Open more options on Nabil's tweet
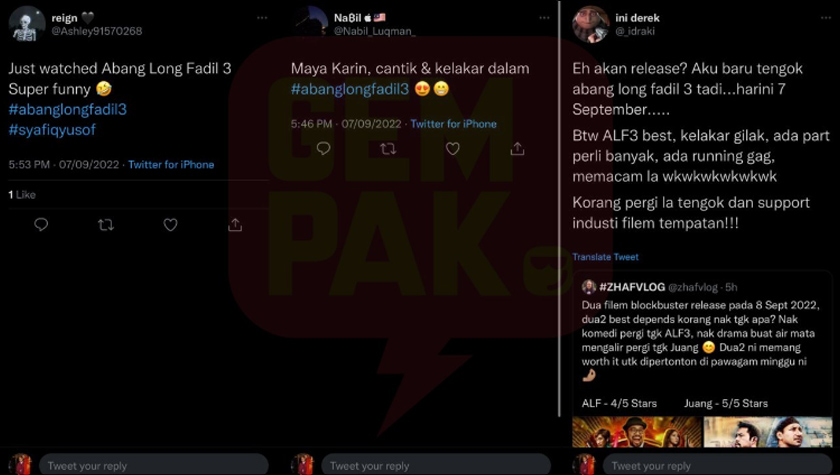Image resolution: width=840 pixels, height=475 pixels. (x=544, y=18)
